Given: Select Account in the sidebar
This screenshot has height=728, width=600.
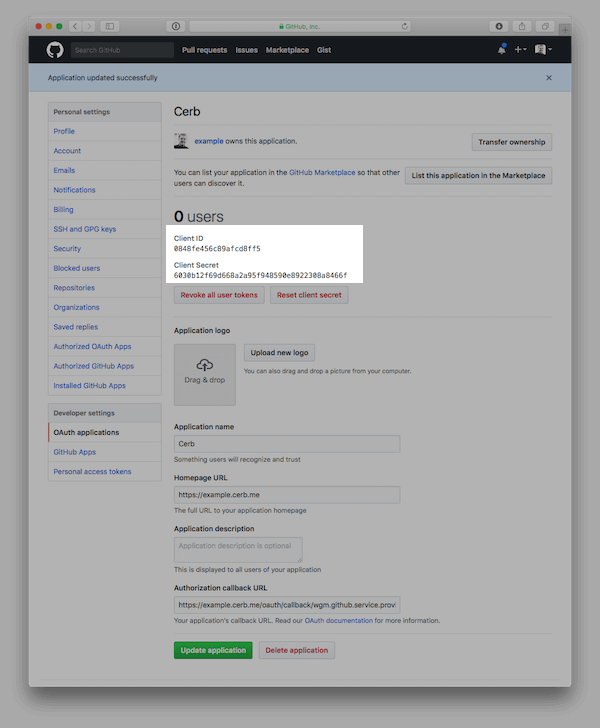Looking at the screenshot, I should [x=105, y=151].
